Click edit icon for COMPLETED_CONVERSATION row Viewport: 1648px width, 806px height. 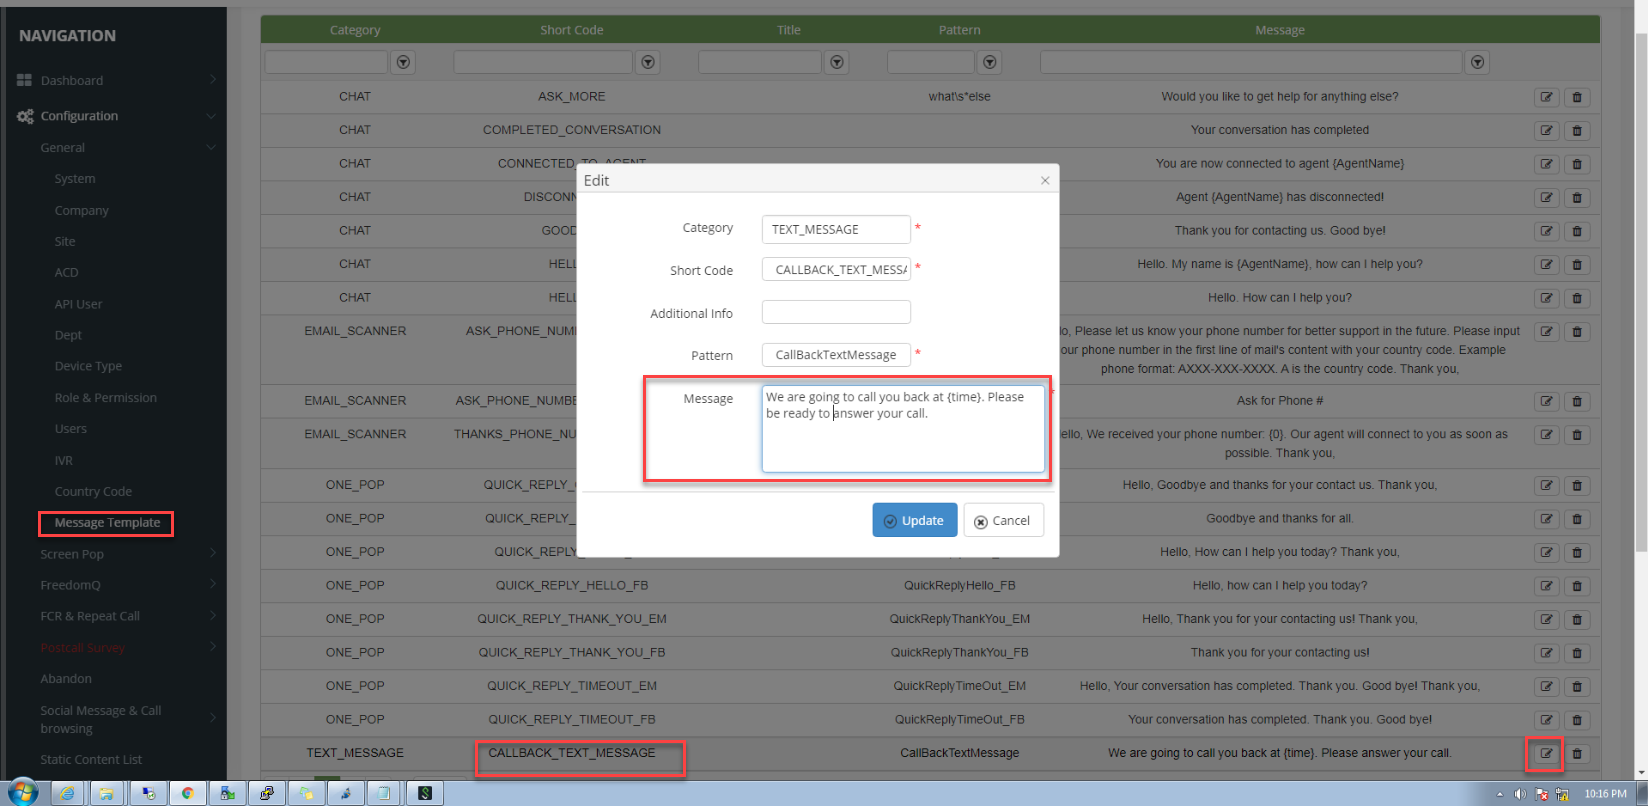click(x=1546, y=130)
